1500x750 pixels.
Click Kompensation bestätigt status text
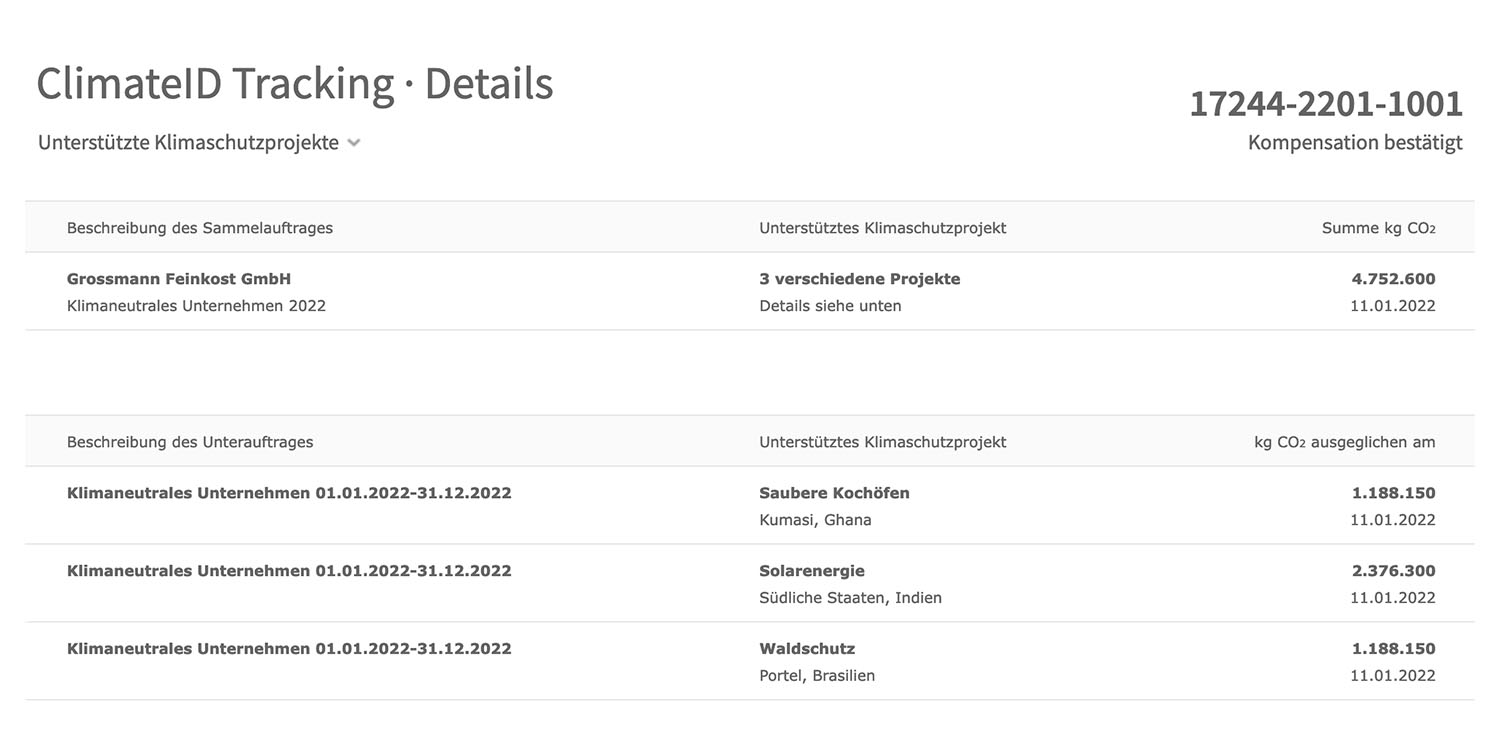coord(1354,143)
